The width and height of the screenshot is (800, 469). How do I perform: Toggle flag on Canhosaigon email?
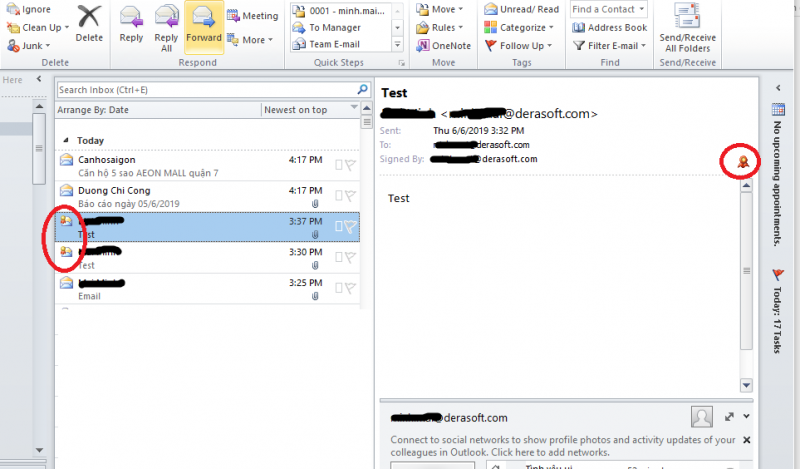click(351, 165)
